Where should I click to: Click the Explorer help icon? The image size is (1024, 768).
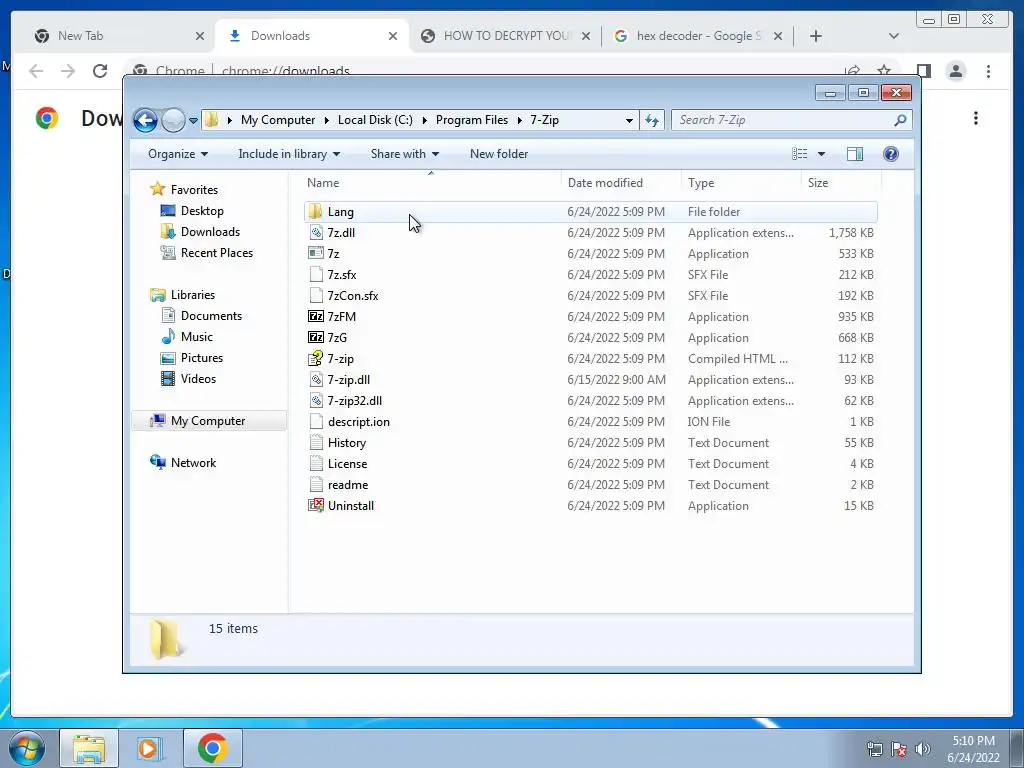click(x=891, y=154)
